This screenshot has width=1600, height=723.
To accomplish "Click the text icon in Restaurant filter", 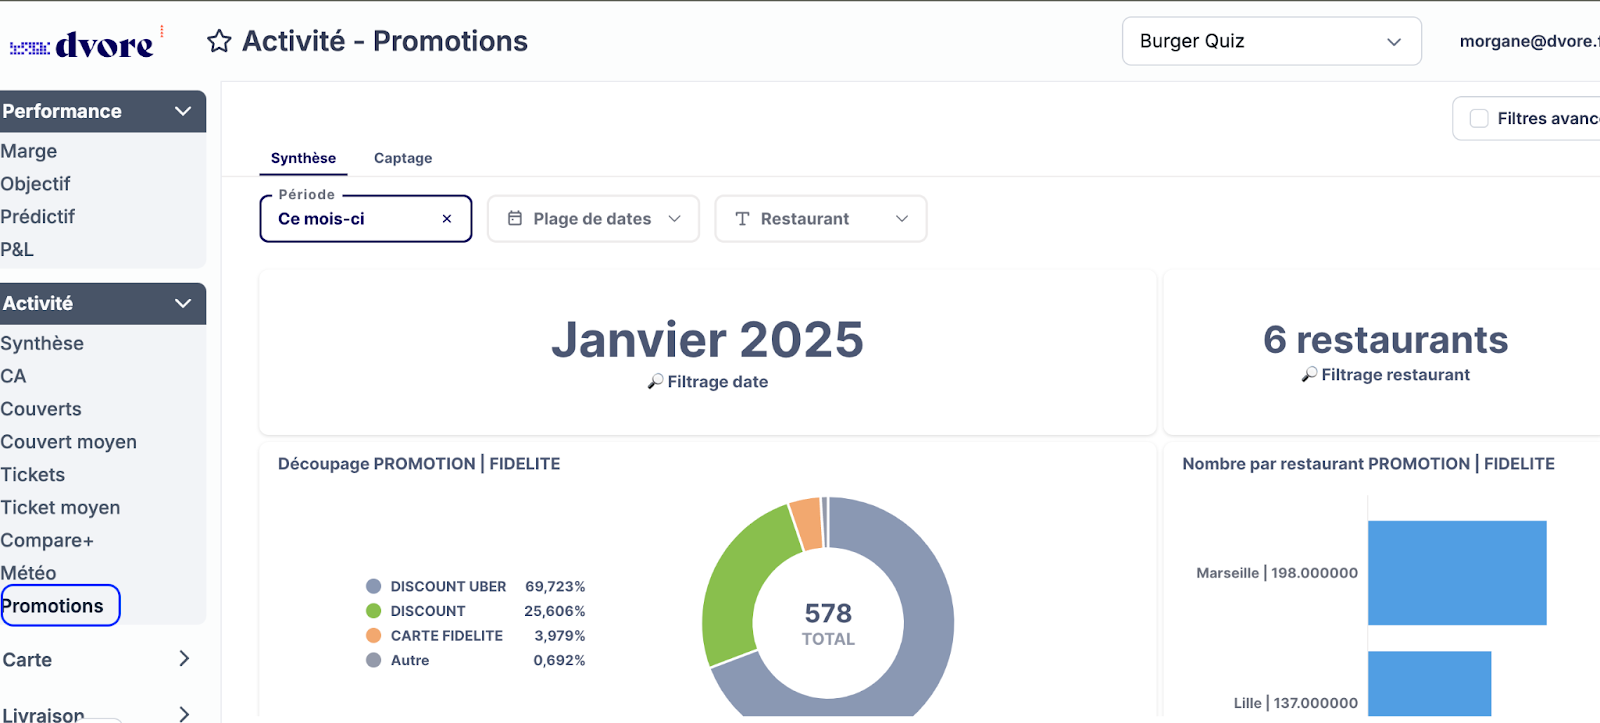I will coord(742,219).
